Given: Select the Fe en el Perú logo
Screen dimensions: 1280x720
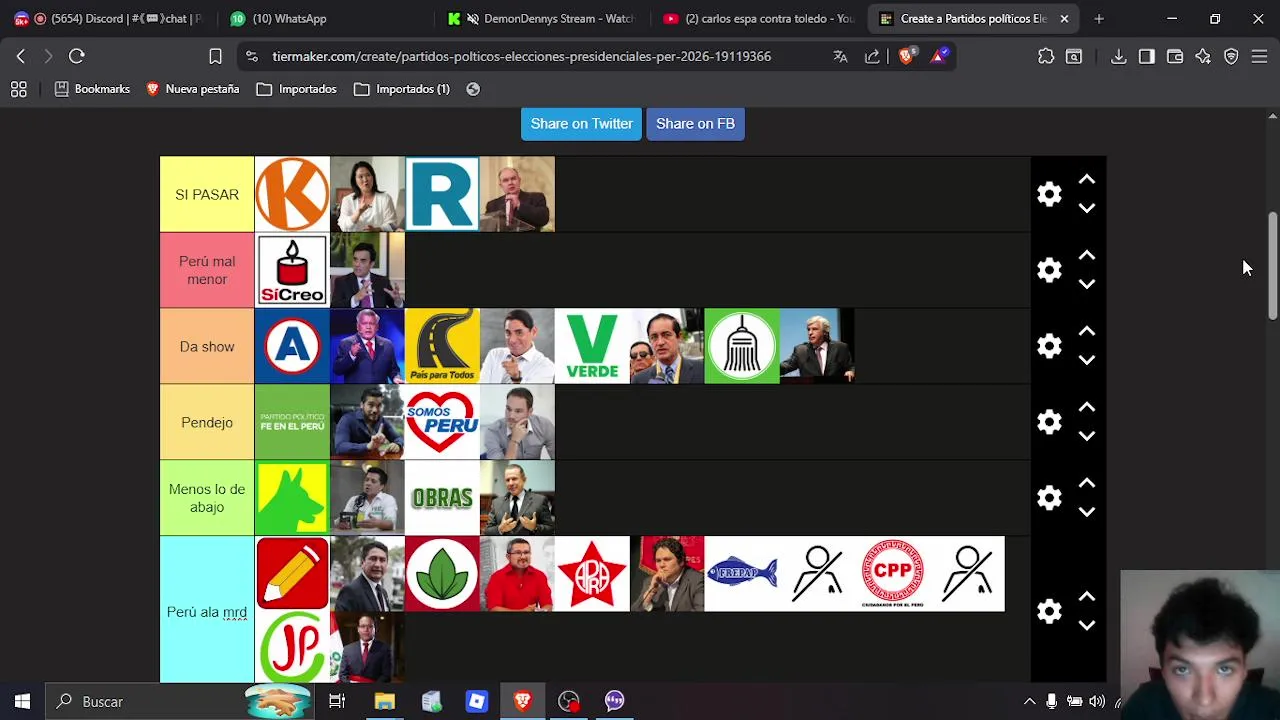Looking at the screenshot, I should 292,422.
